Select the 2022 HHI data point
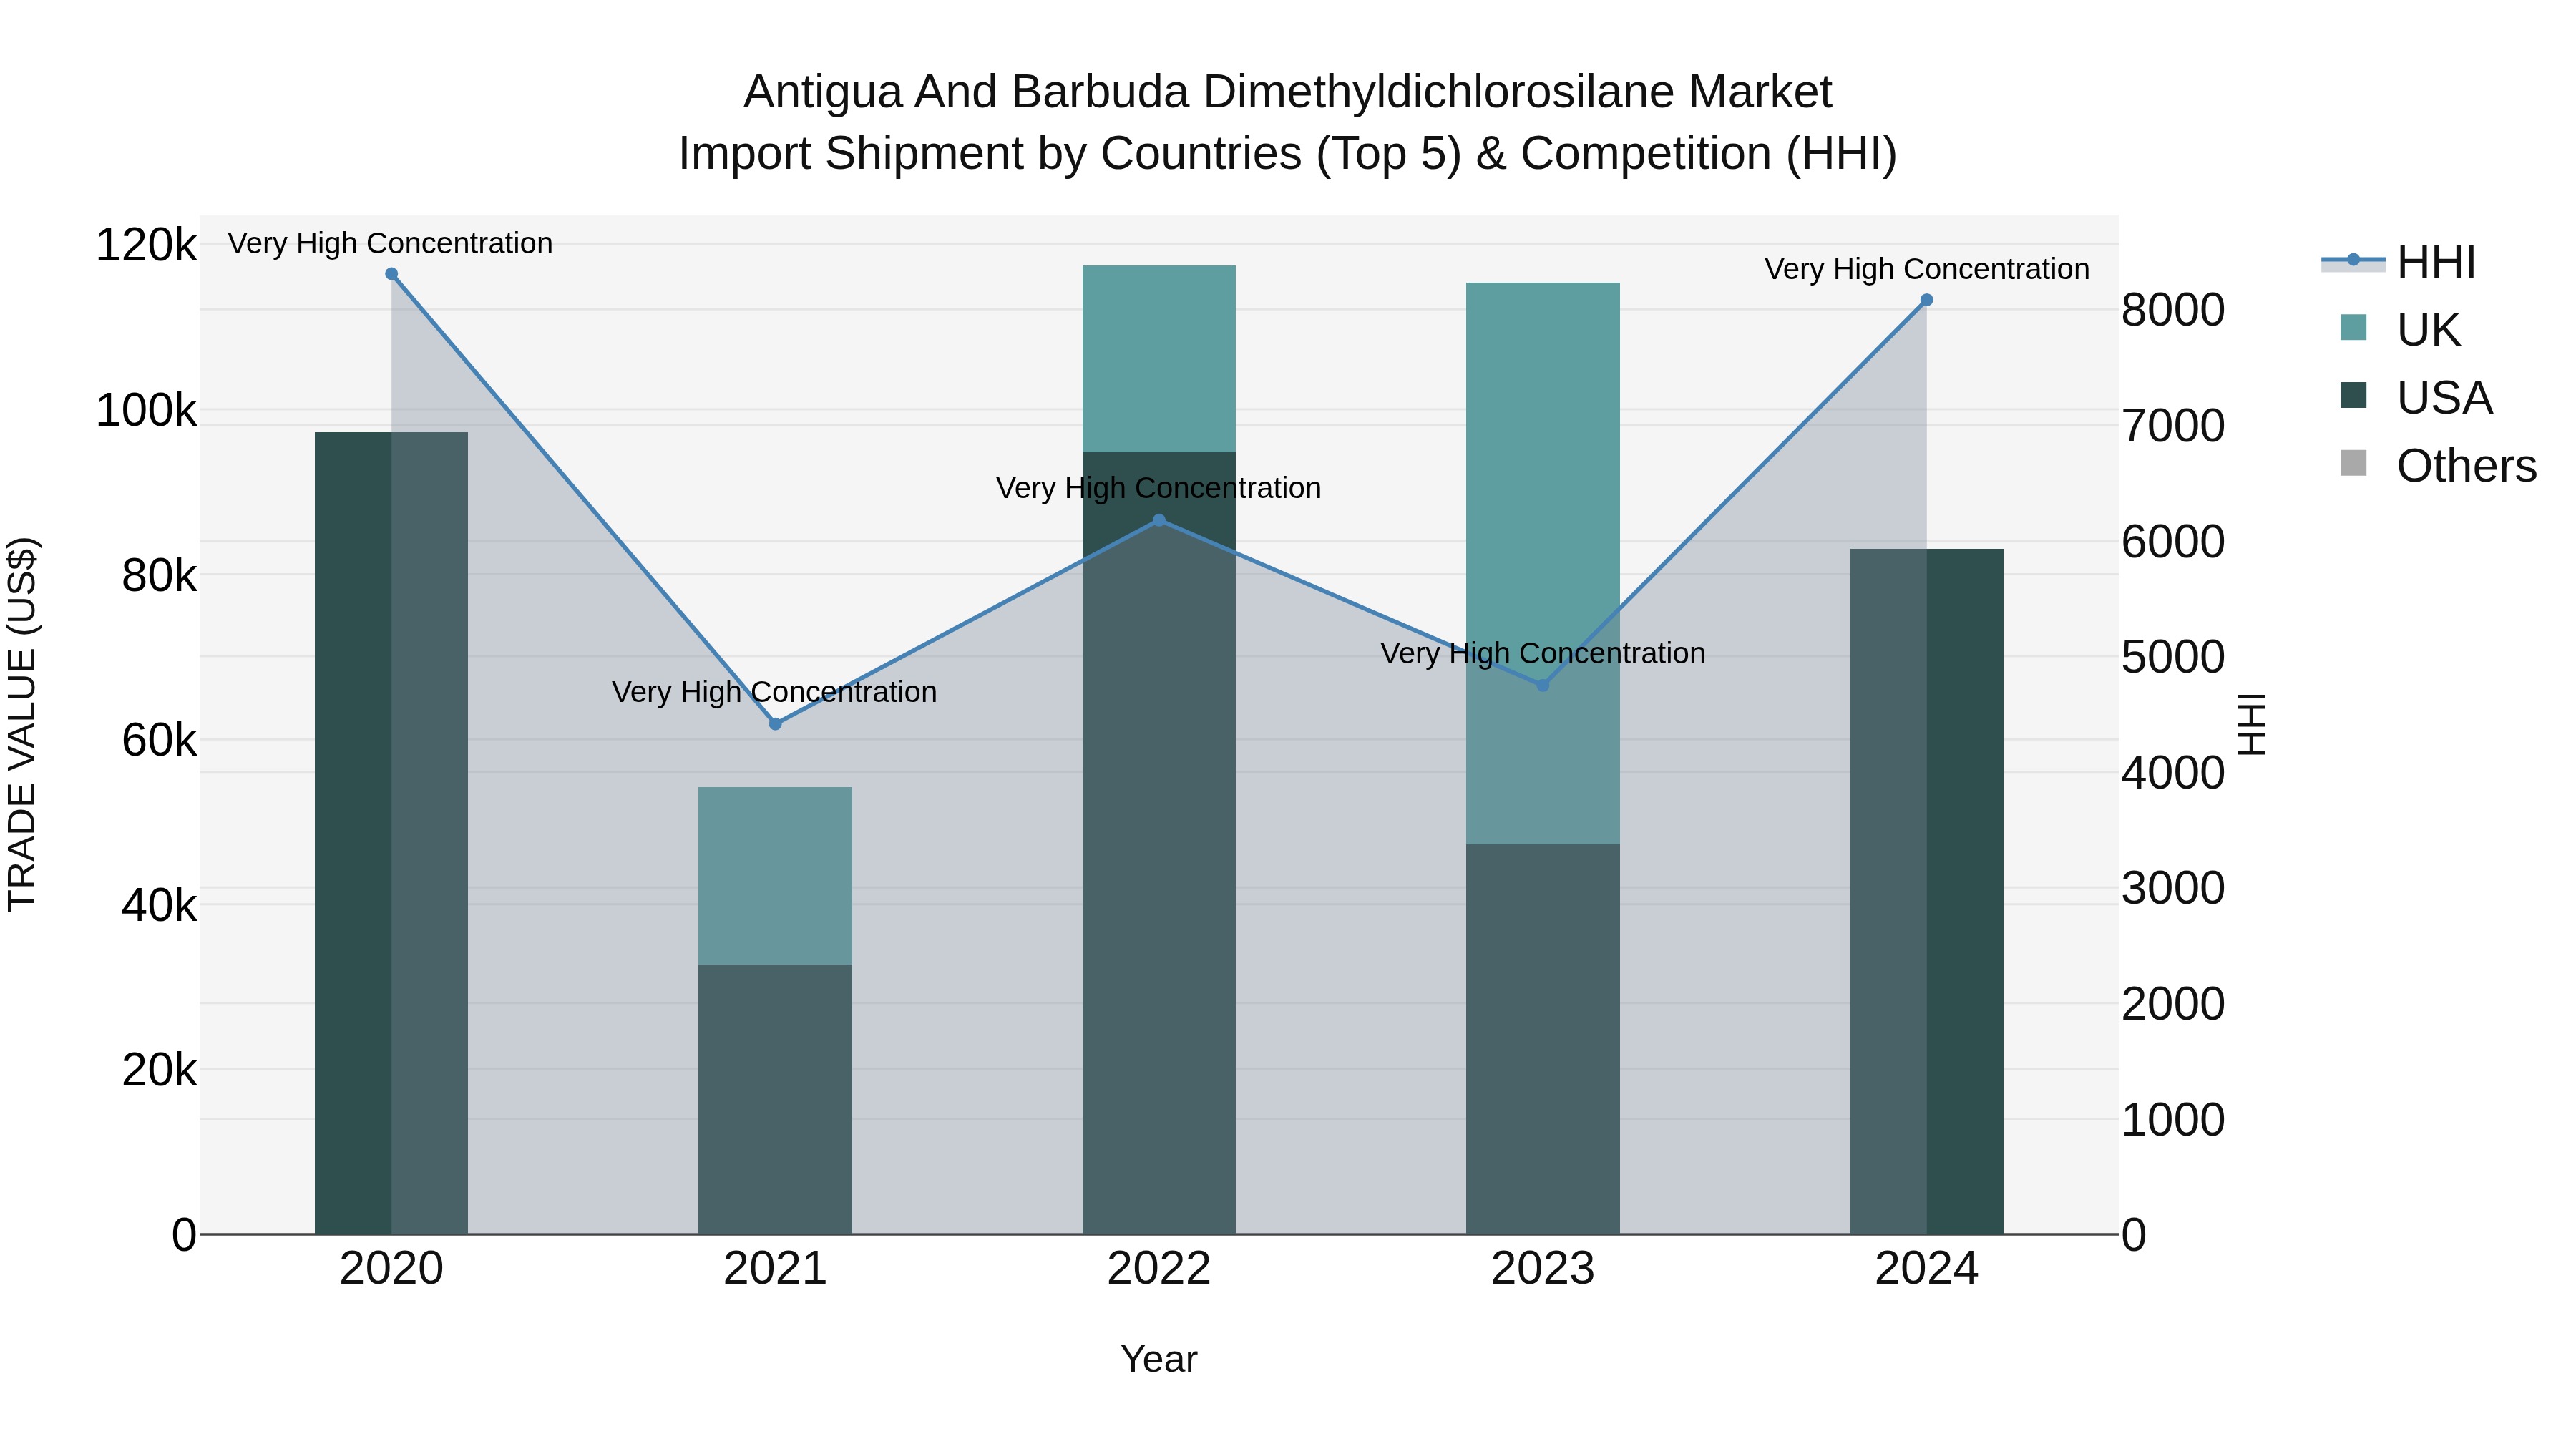The image size is (2576, 1449). coord(1159,520)
